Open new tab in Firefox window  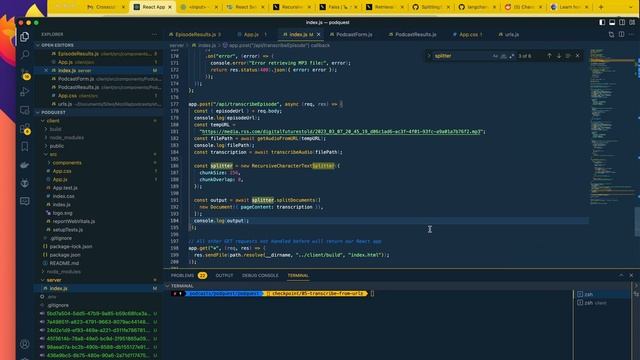click(x=601, y=7)
